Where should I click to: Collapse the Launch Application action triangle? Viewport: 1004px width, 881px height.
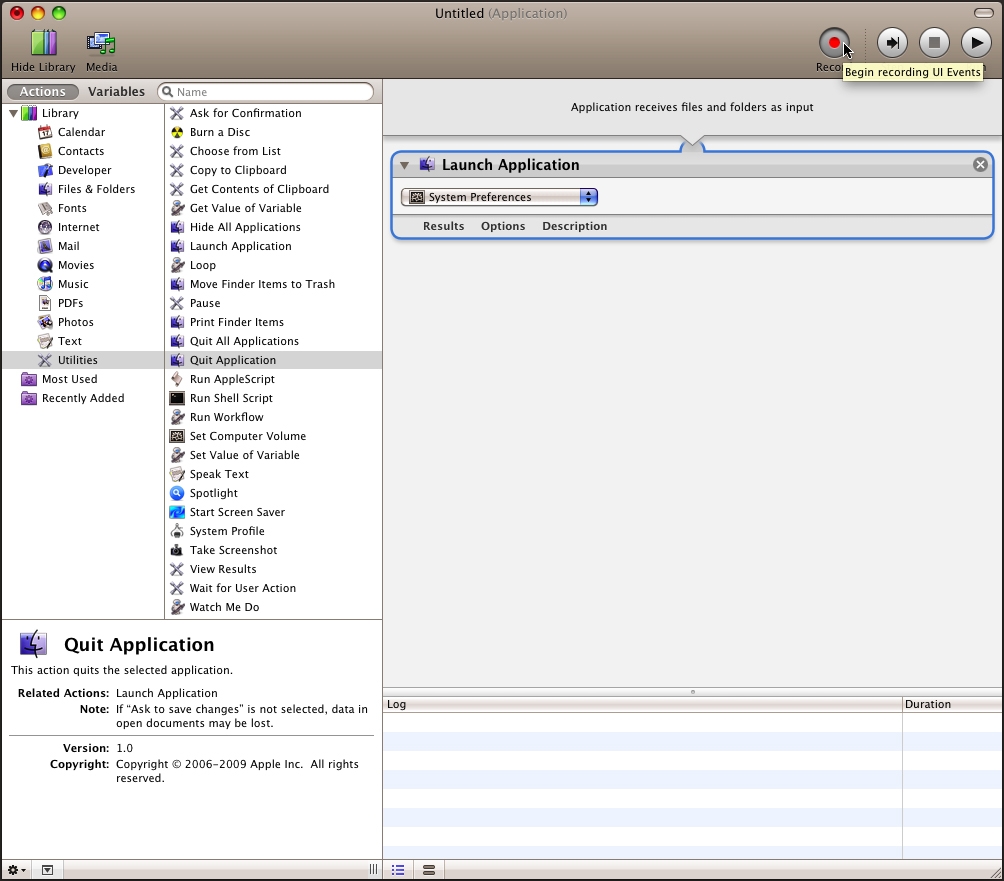coord(405,166)
